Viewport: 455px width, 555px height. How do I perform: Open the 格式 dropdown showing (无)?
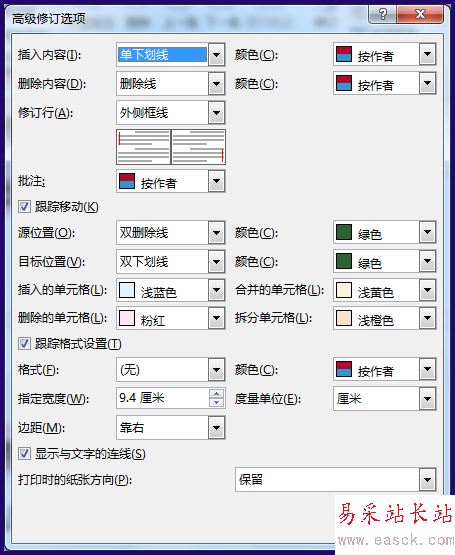(x=171, y=370)
